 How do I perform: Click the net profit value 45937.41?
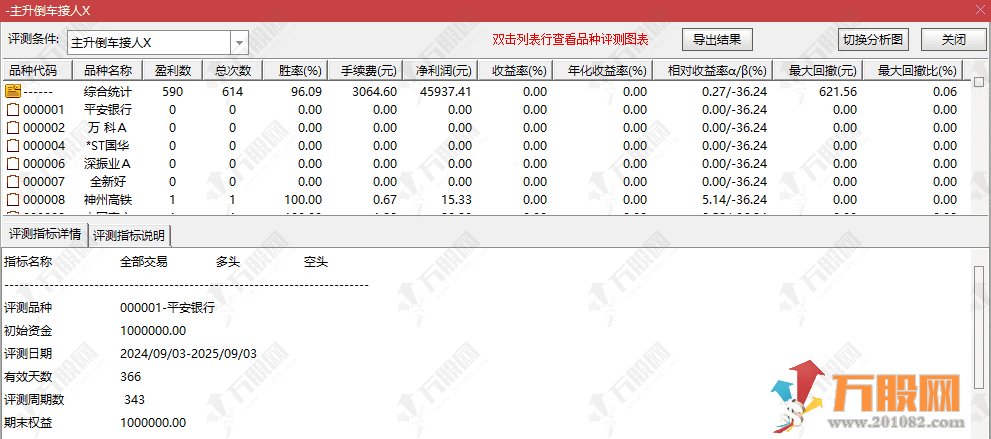[x=446, y=92]
